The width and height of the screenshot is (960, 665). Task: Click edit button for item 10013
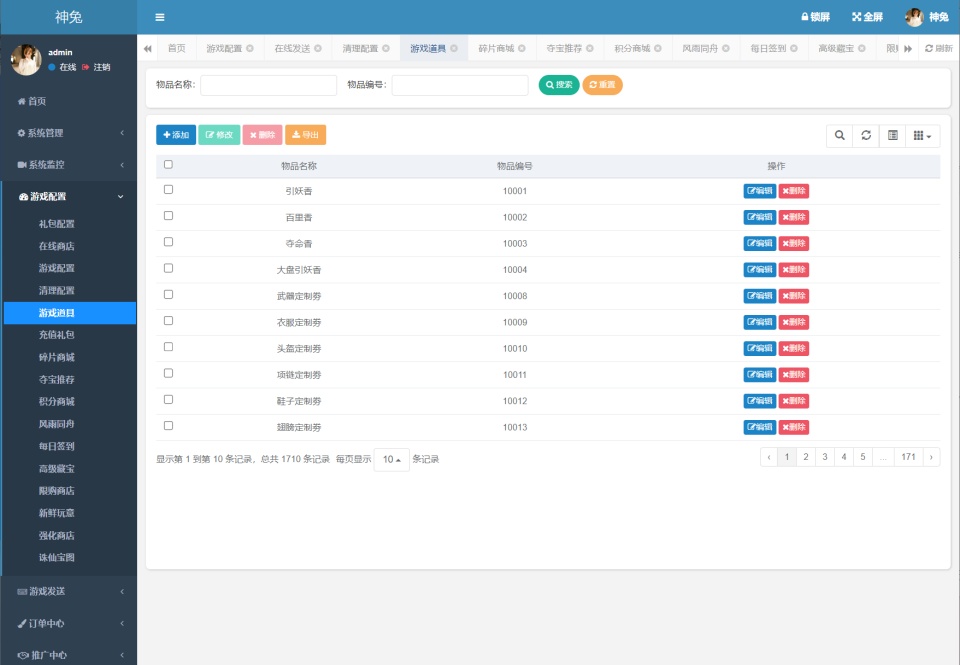point(760,427)
